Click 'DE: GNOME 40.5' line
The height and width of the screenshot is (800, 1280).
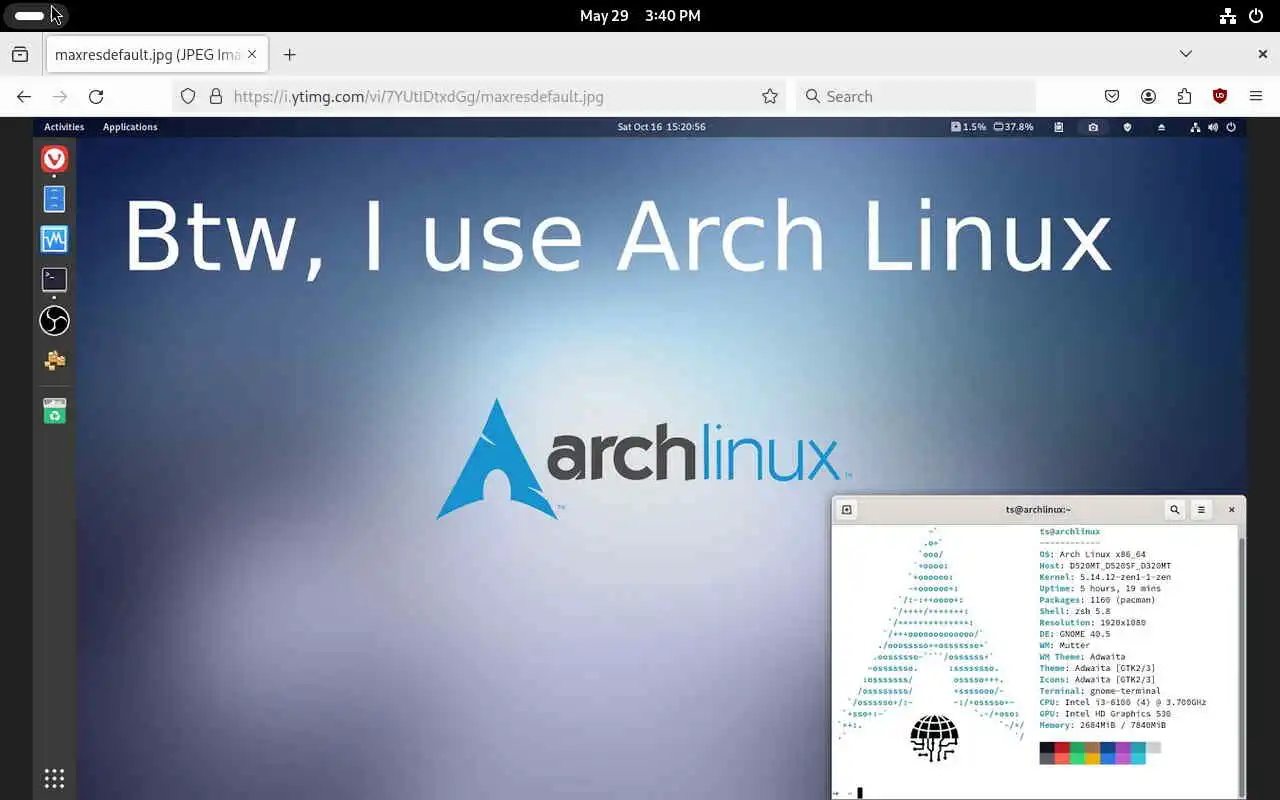point(1075,634)
